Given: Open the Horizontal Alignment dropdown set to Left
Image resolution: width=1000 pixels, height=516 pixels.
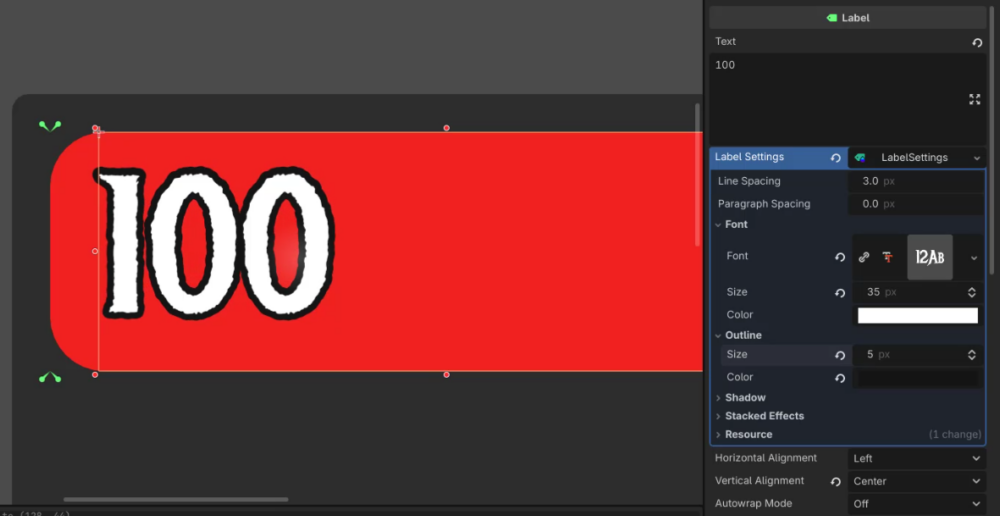Looking at the screenshot, I should click(916, 459).
